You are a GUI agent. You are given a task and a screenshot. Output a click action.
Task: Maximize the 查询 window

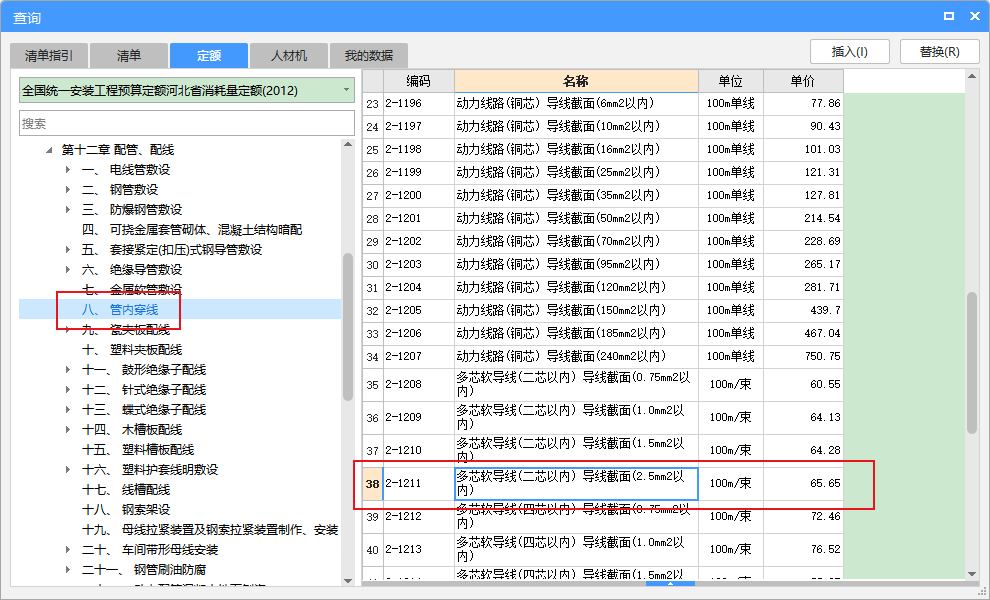click(949, 16)
